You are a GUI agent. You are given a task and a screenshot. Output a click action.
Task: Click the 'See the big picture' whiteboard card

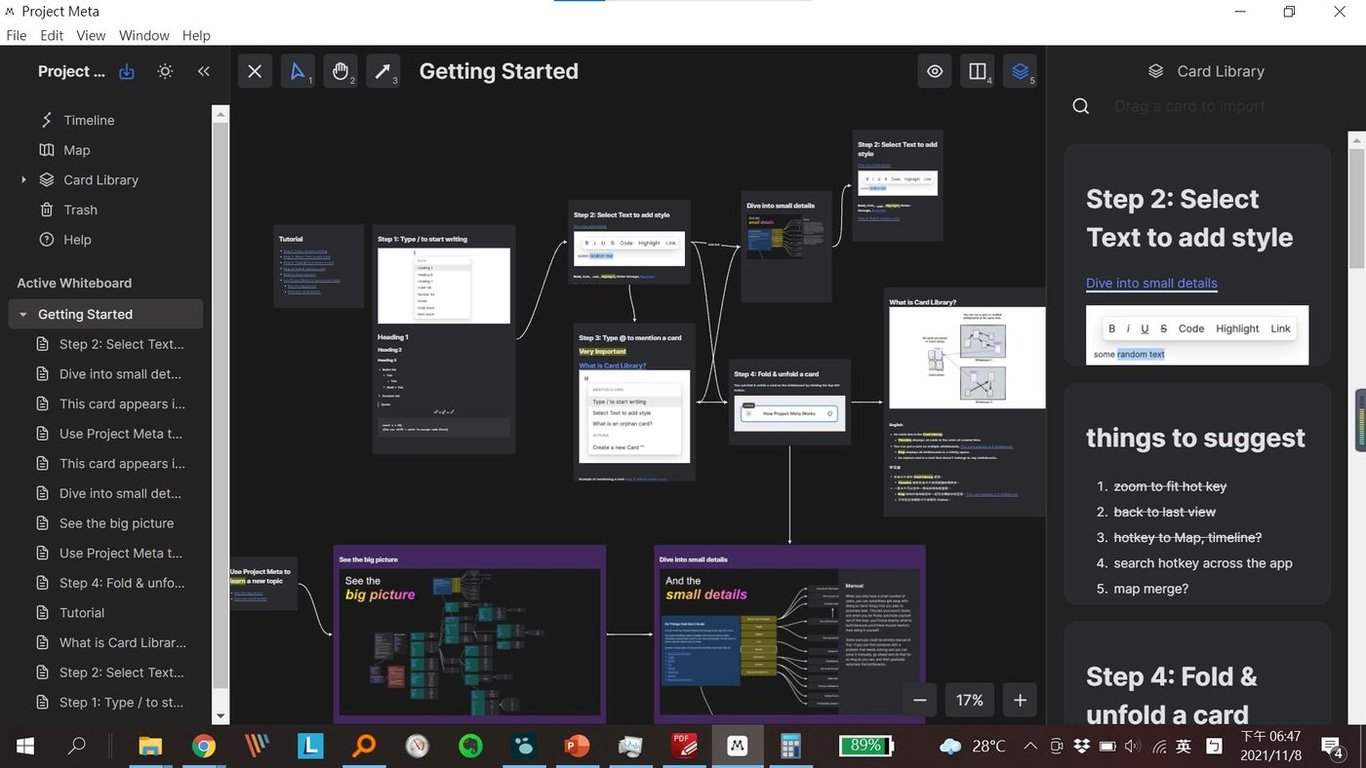click(469, 634)
